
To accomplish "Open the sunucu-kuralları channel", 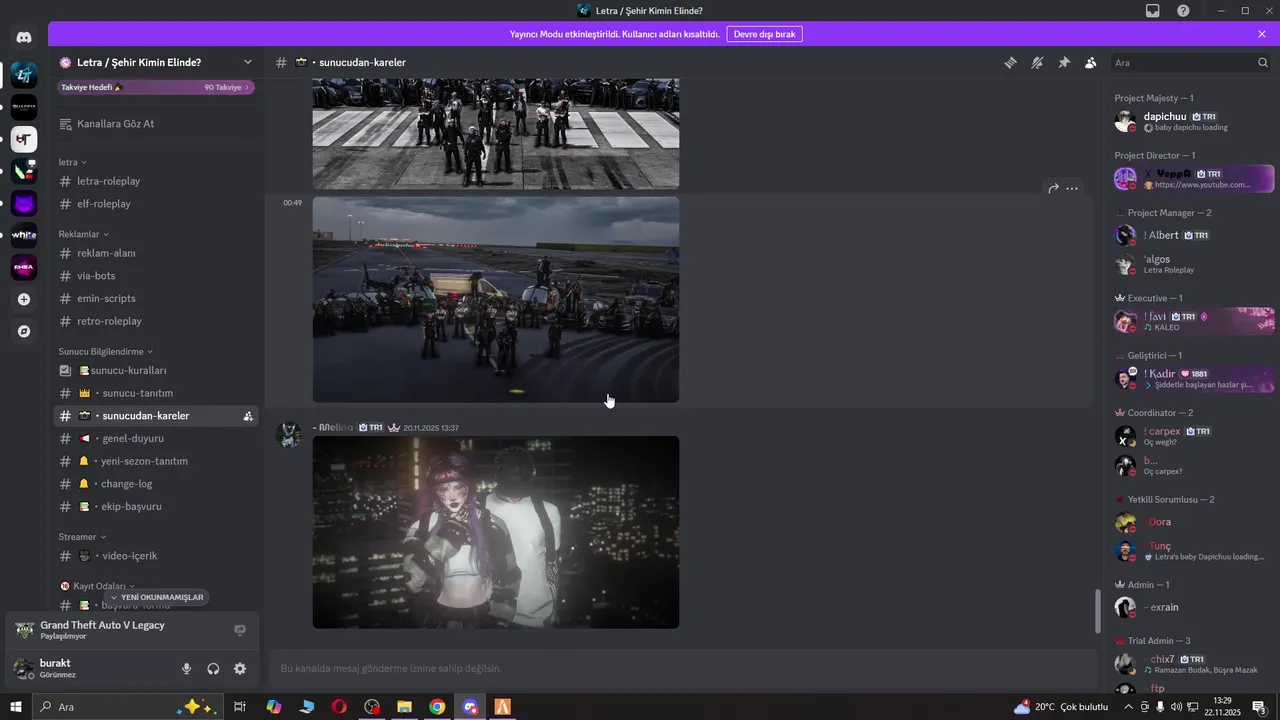I will coord(156,370).
